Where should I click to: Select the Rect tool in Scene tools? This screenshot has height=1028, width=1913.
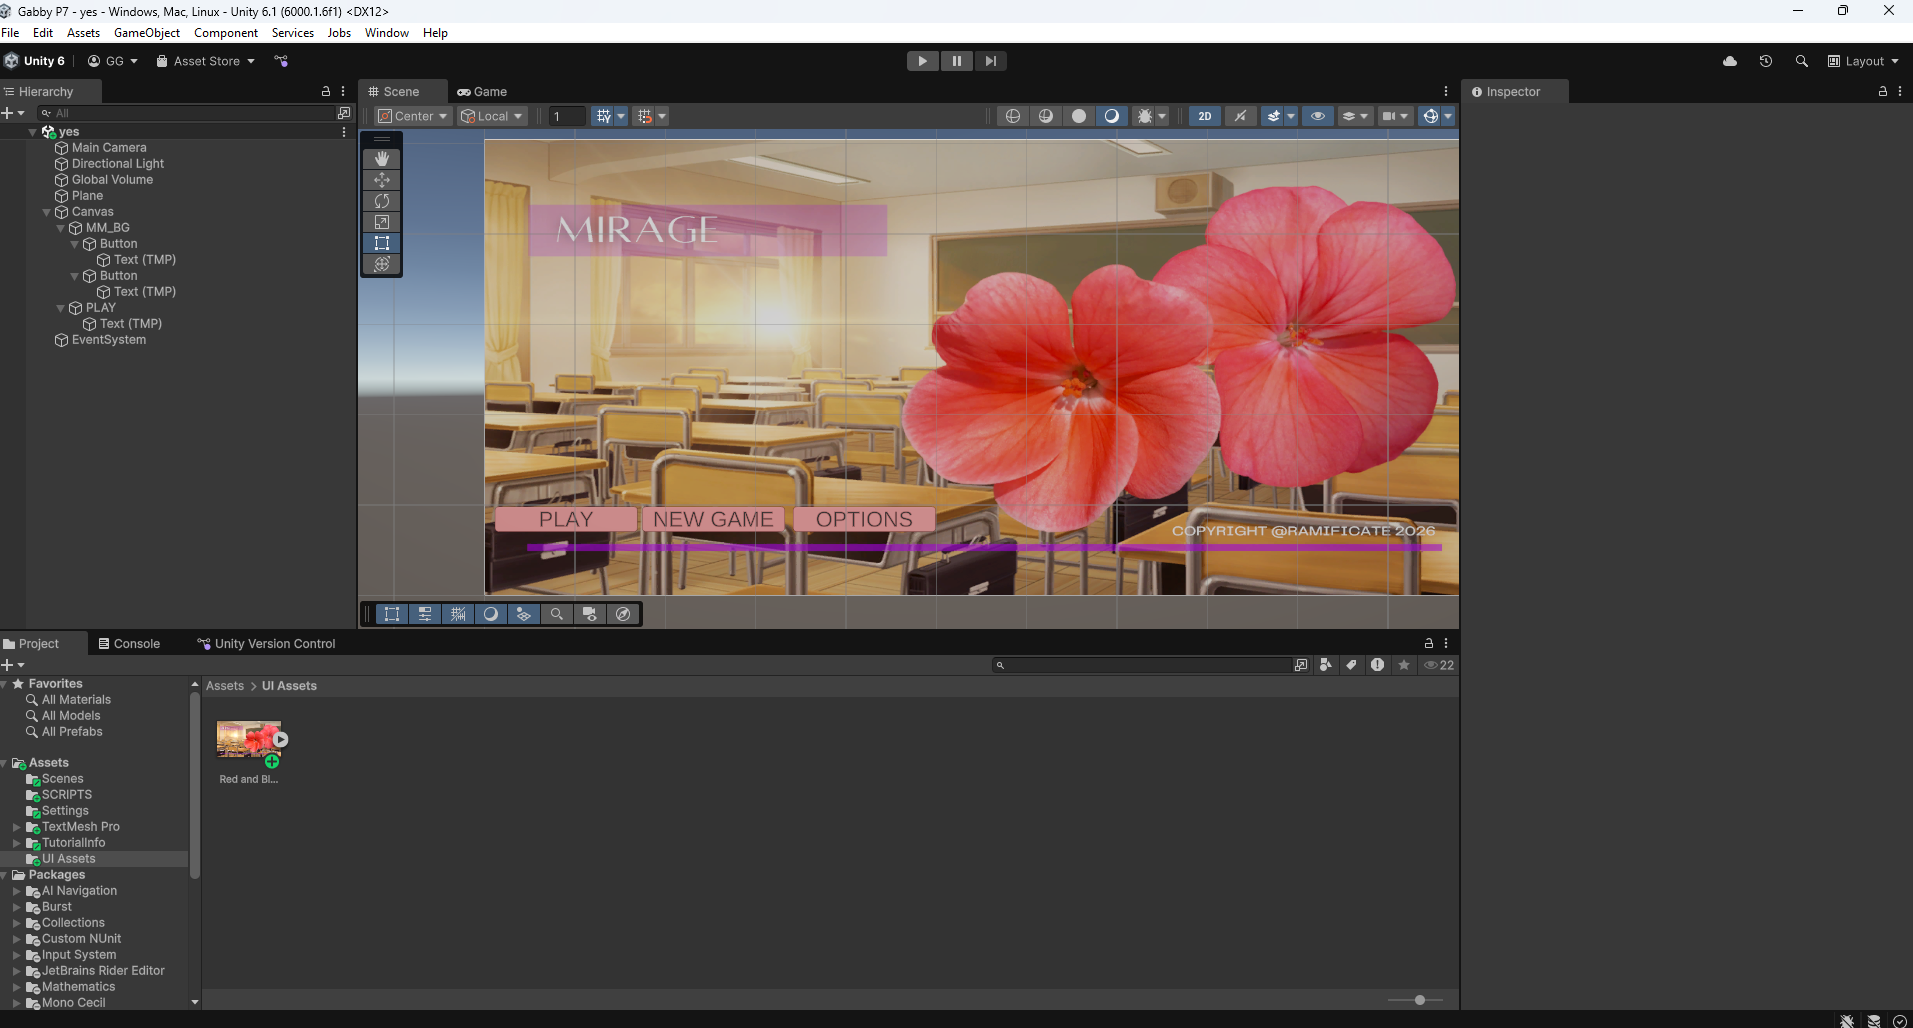pyautogui.click(x=382, y=243)
